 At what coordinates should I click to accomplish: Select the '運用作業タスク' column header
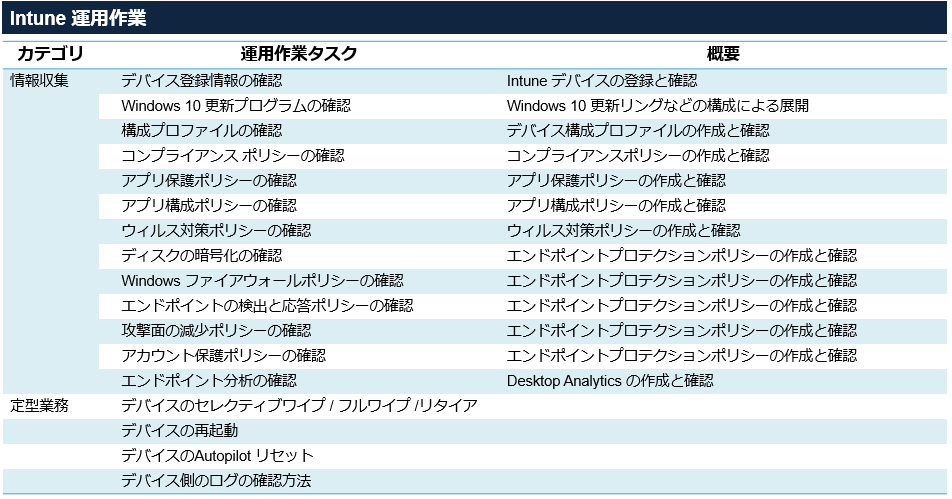point(299,54)
